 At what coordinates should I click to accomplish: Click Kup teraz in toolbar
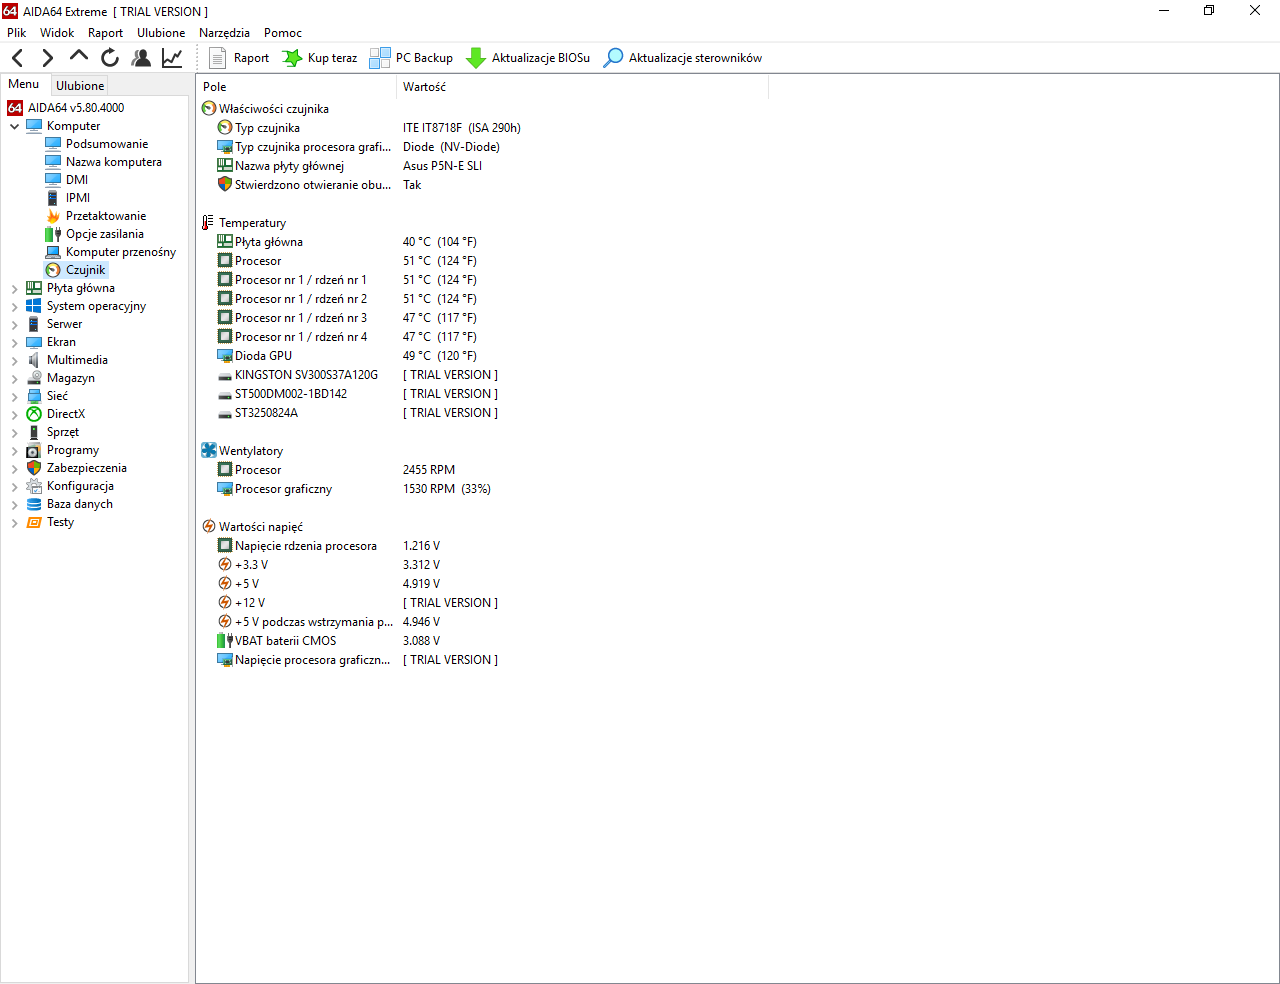320,58
